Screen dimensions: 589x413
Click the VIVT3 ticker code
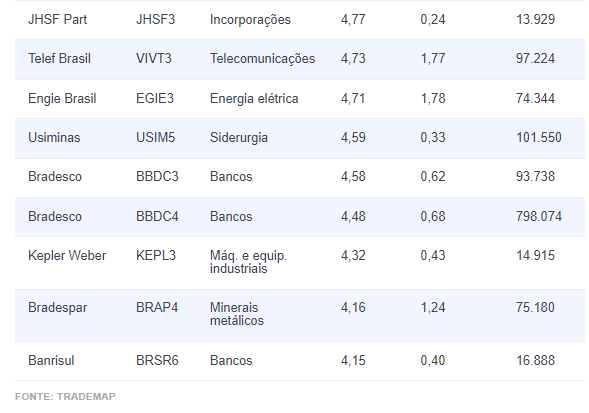[x=154, y=59]
